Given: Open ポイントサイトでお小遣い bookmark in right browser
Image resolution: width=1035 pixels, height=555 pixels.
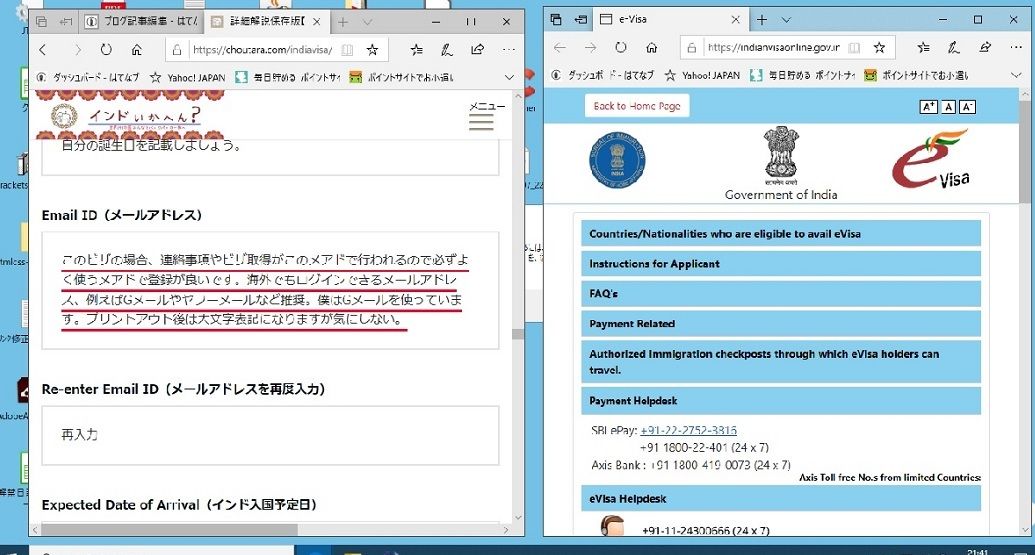Looking at the screenshot, I should [x=916, y=75].
